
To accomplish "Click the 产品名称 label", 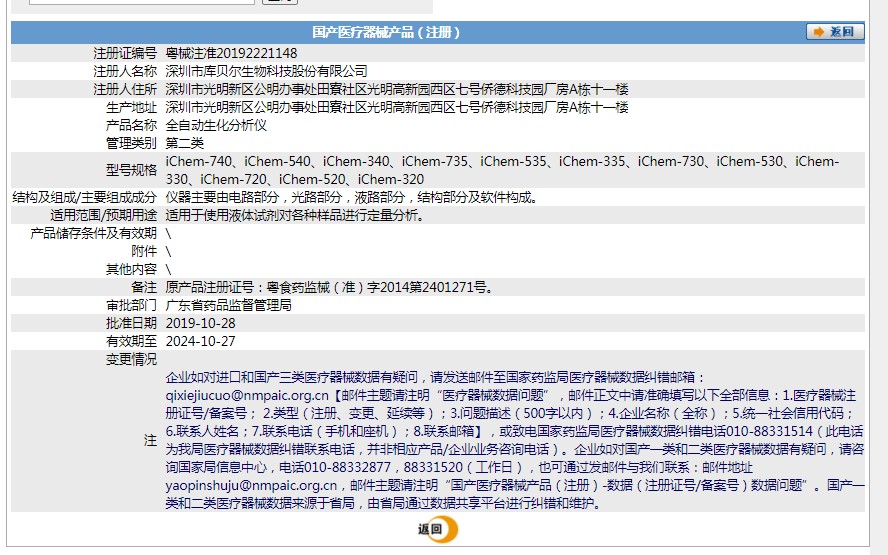I will pos(131,125).
